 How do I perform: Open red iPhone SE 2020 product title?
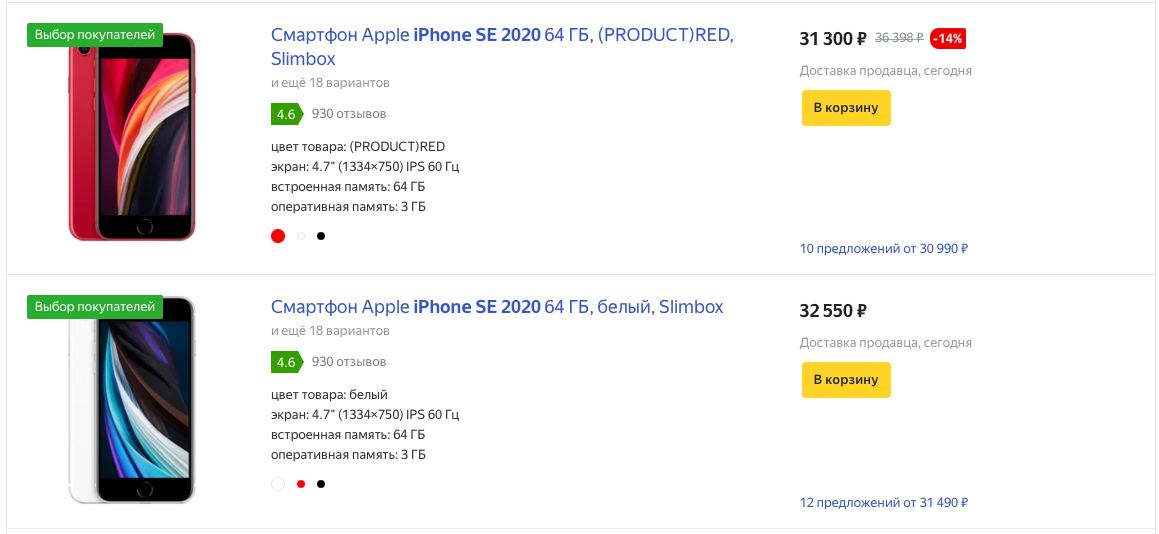click(502, 47)
